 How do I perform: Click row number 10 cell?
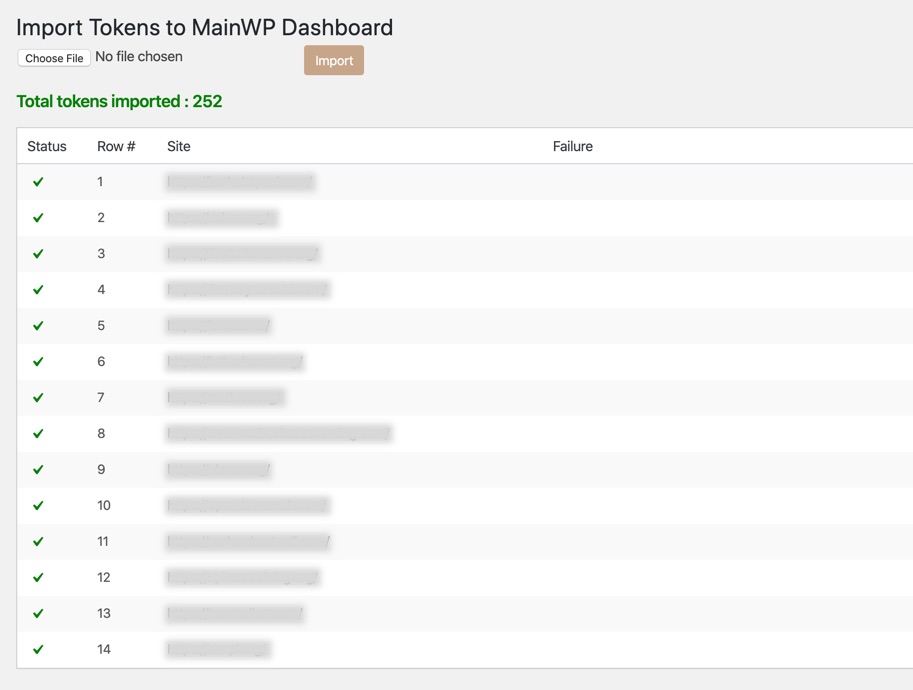point(104,505)
